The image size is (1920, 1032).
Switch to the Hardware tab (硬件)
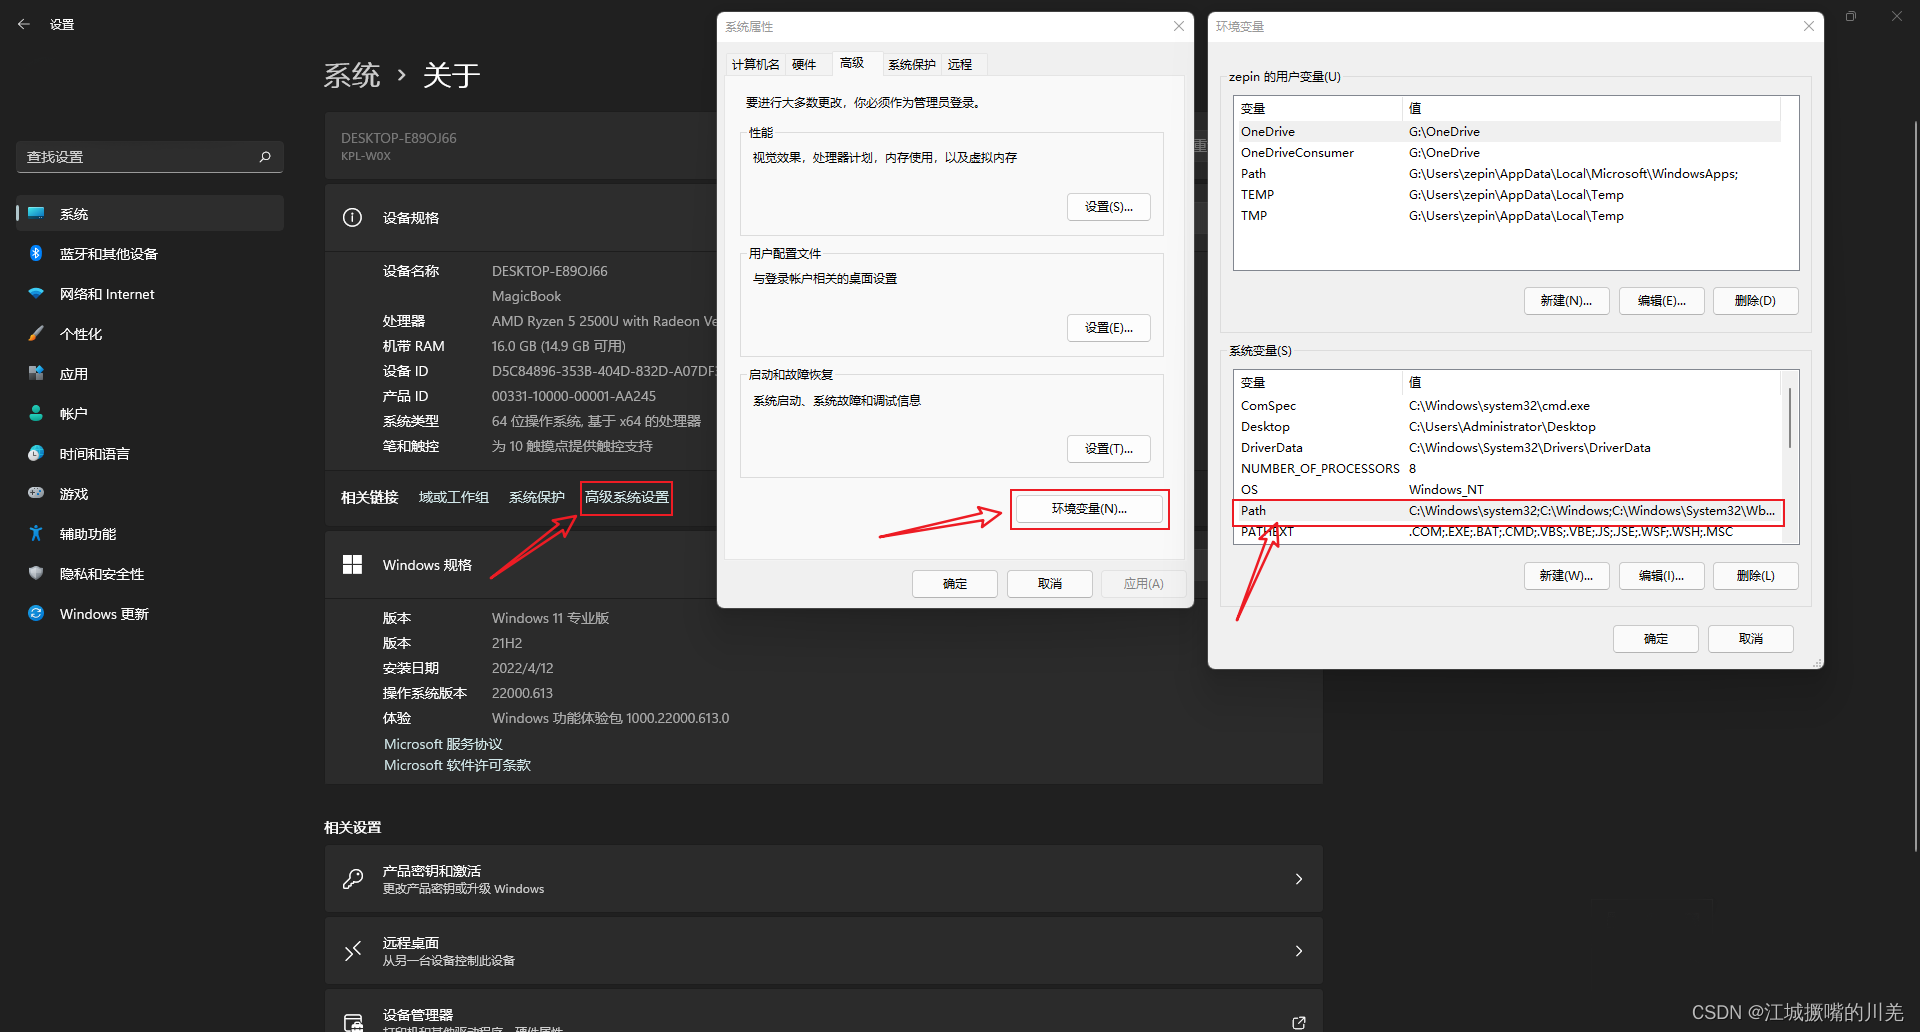[804, 65]
